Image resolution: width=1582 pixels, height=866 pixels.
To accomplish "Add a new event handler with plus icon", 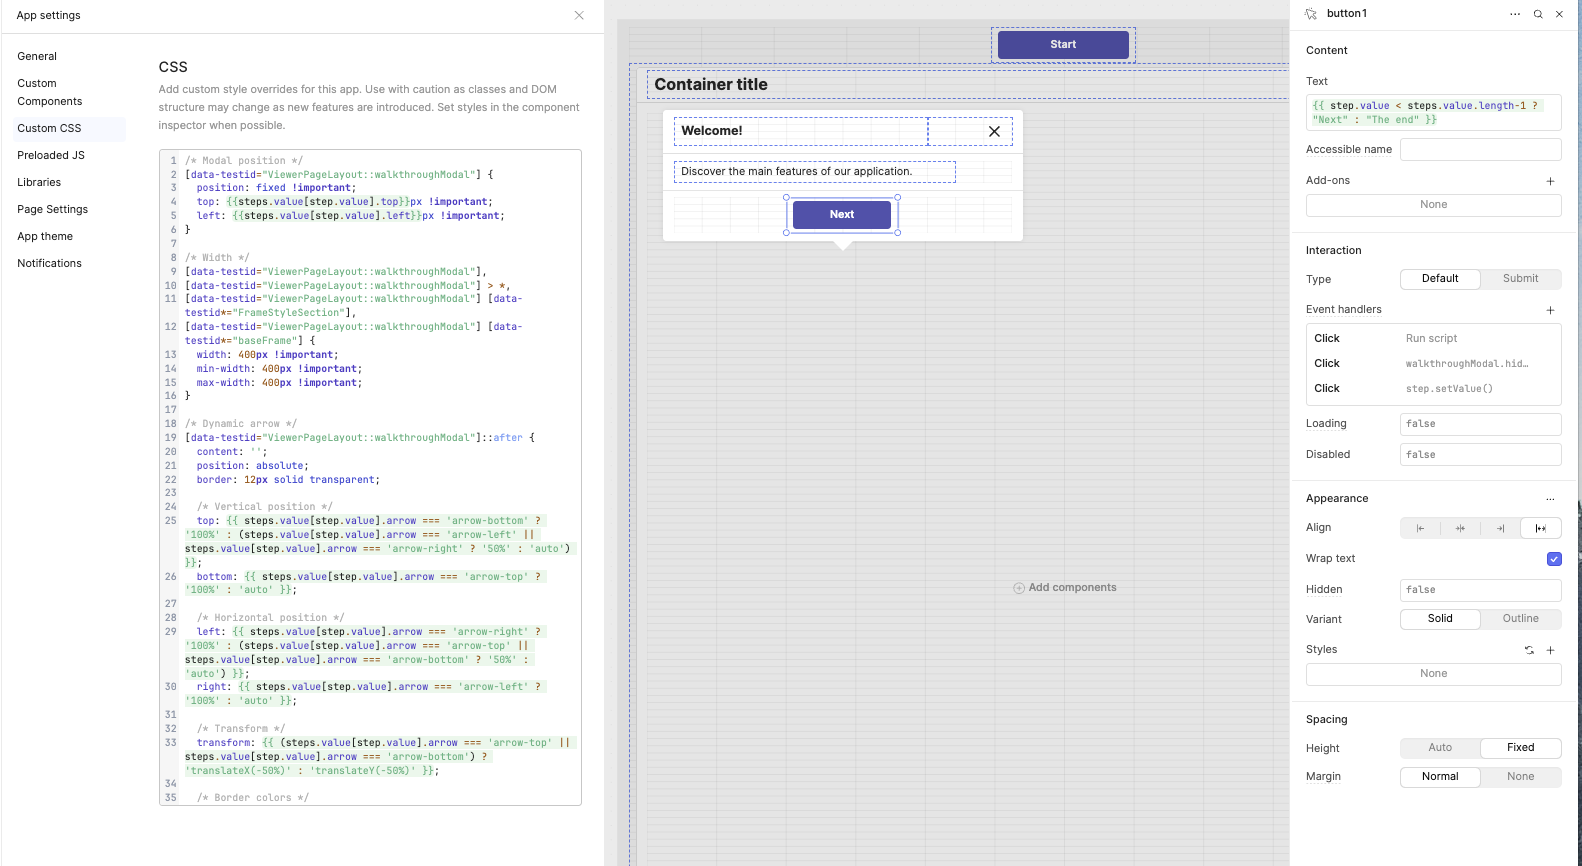I will click(1550, 310).
